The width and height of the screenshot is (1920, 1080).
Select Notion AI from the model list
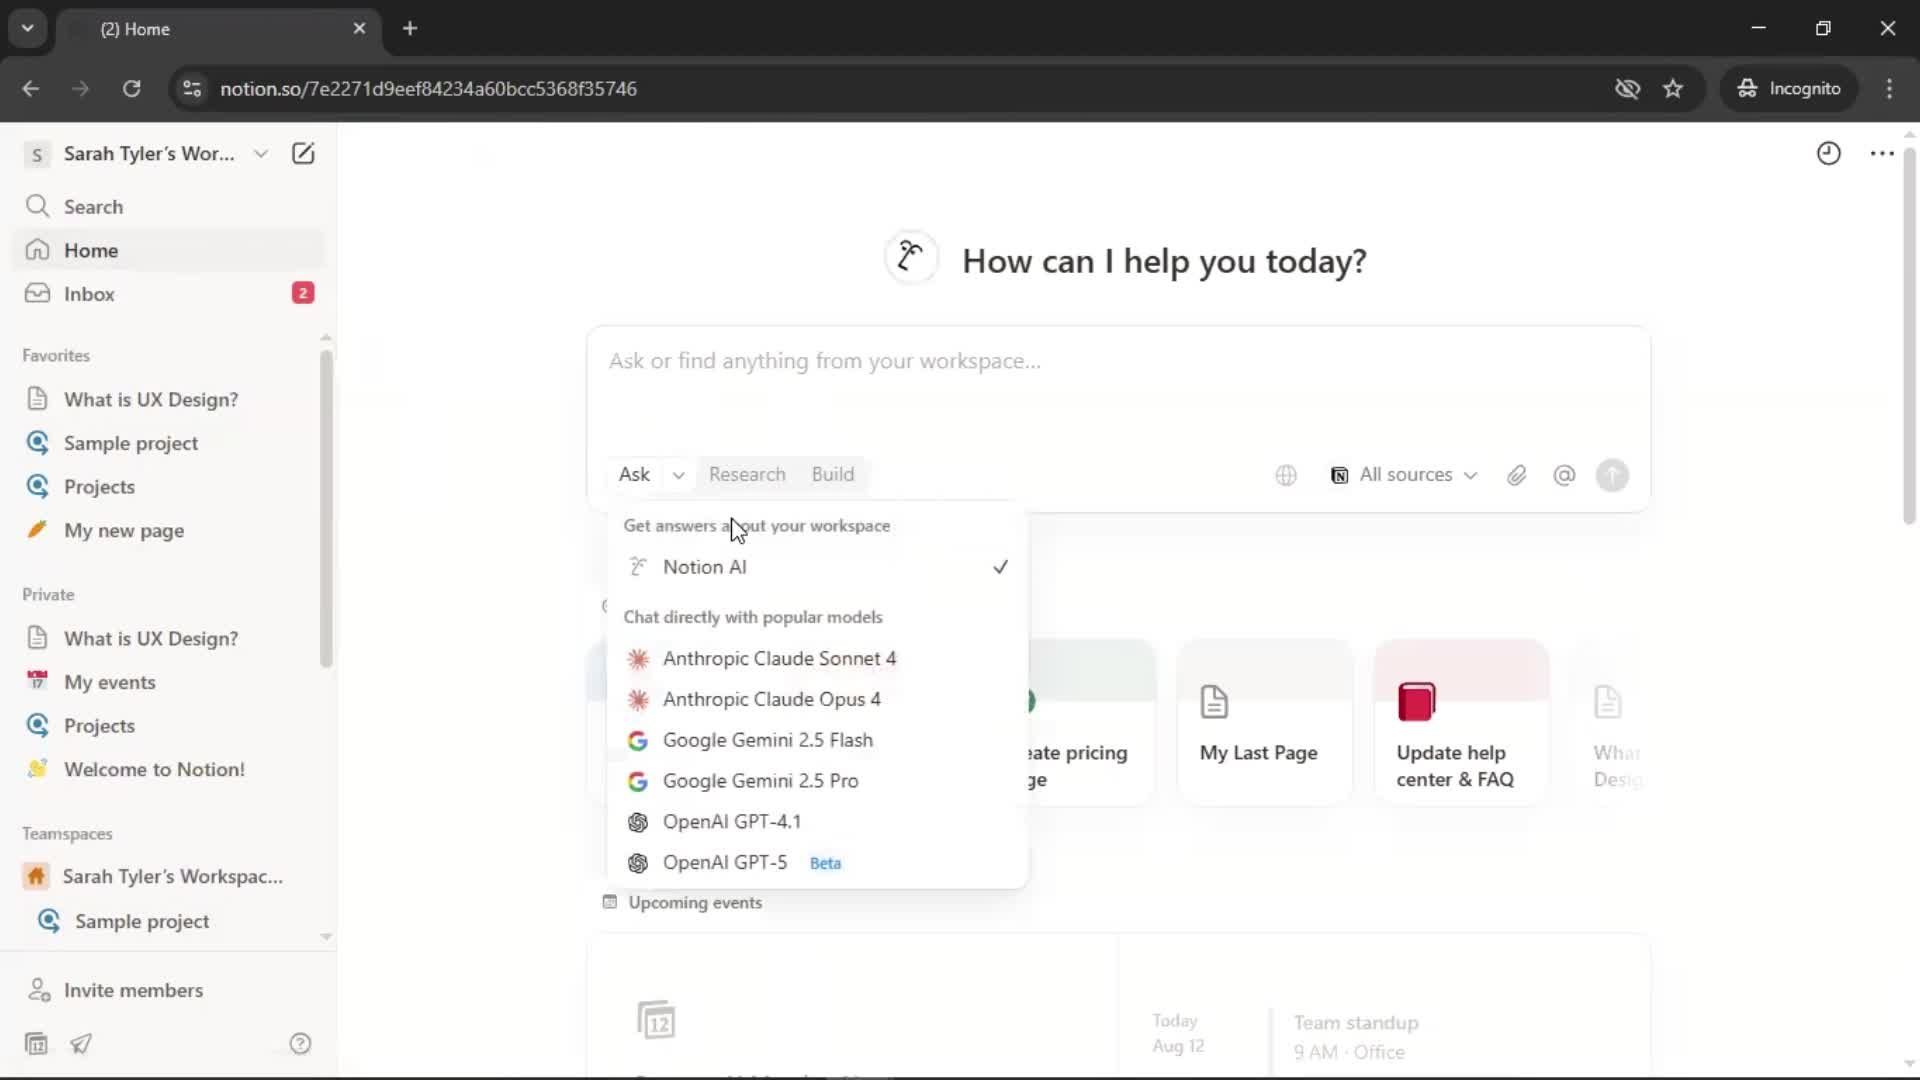[x=817, y=567]
